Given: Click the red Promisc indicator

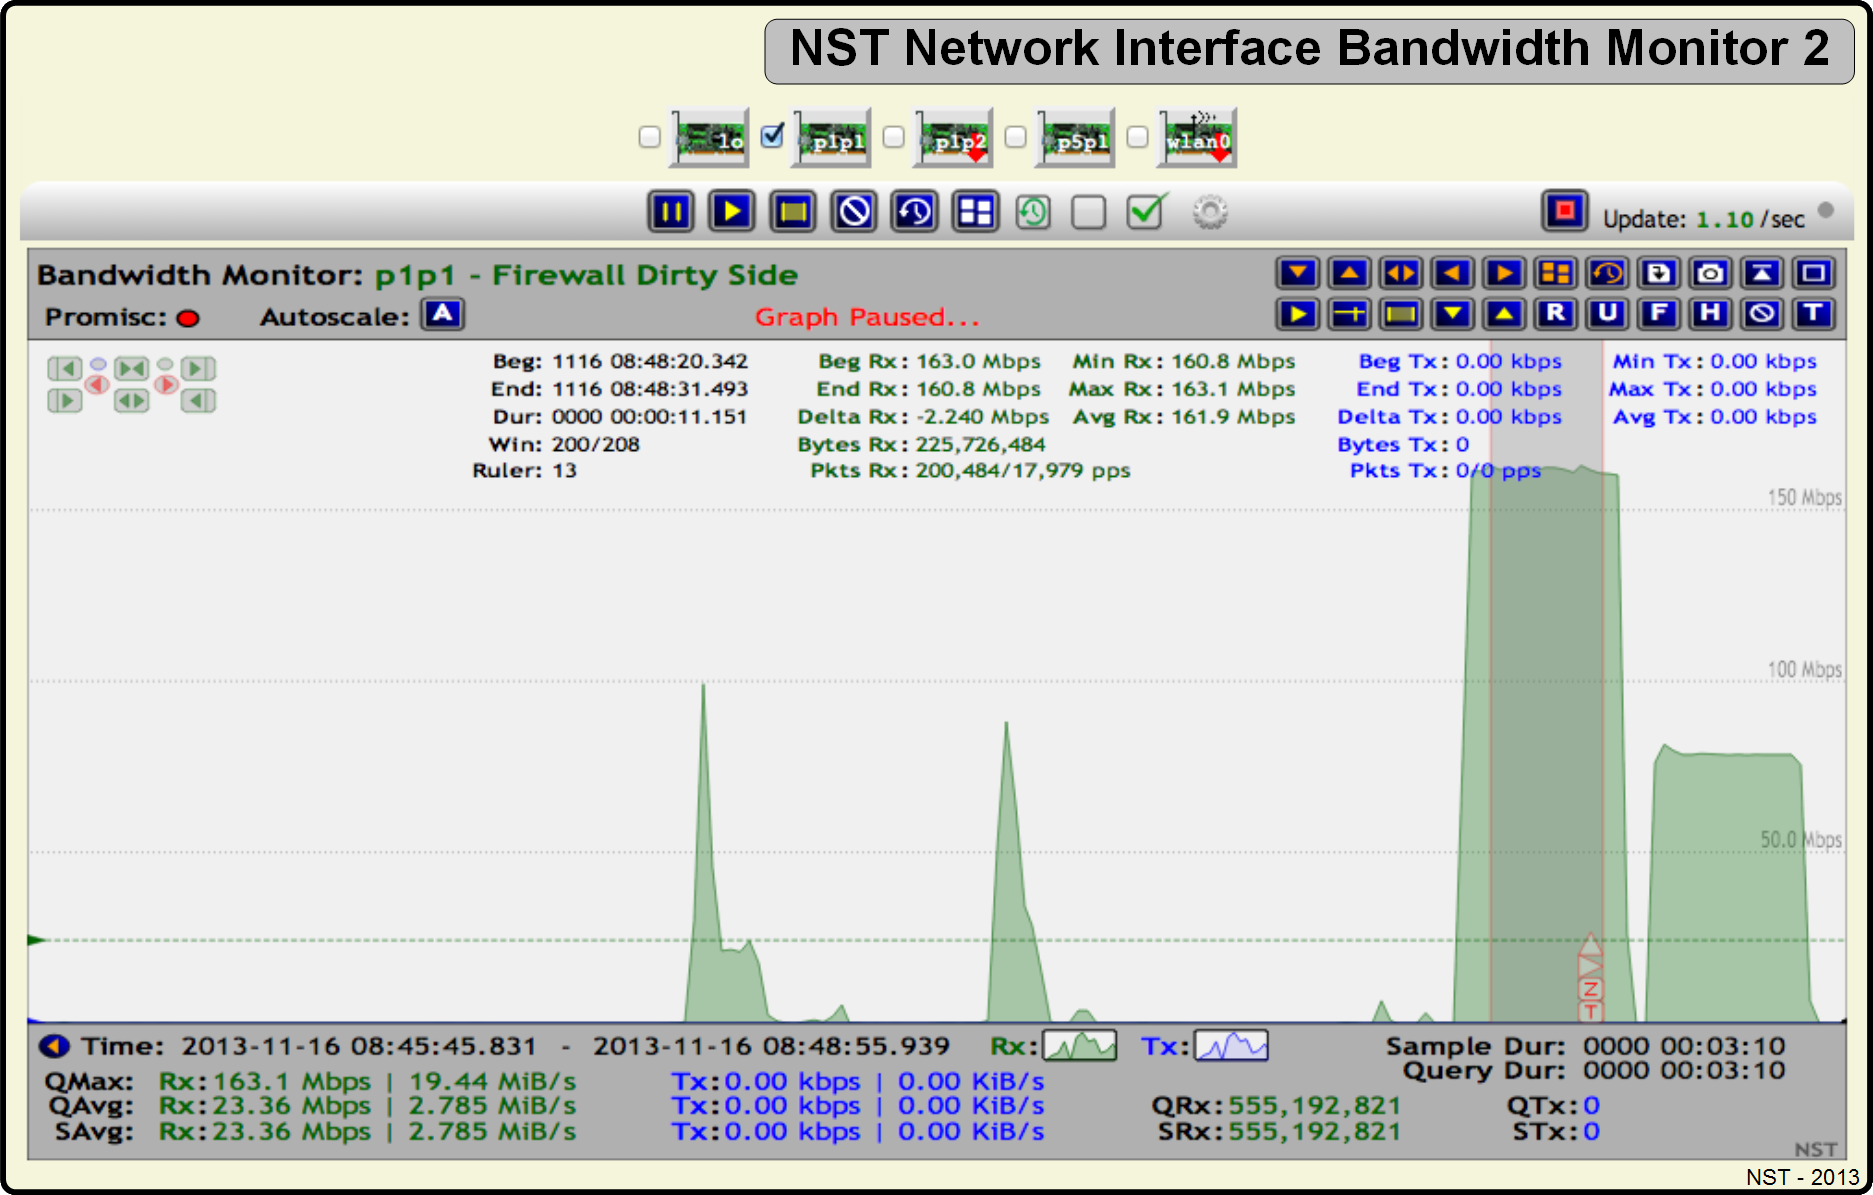Looking at the screenshot, I should [188, 318].
